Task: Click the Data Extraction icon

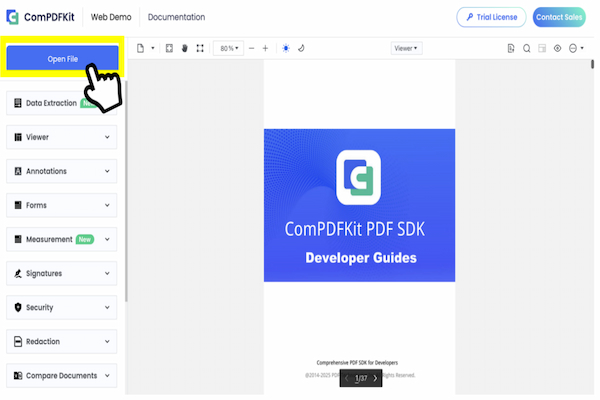Action: click(18, 103)
